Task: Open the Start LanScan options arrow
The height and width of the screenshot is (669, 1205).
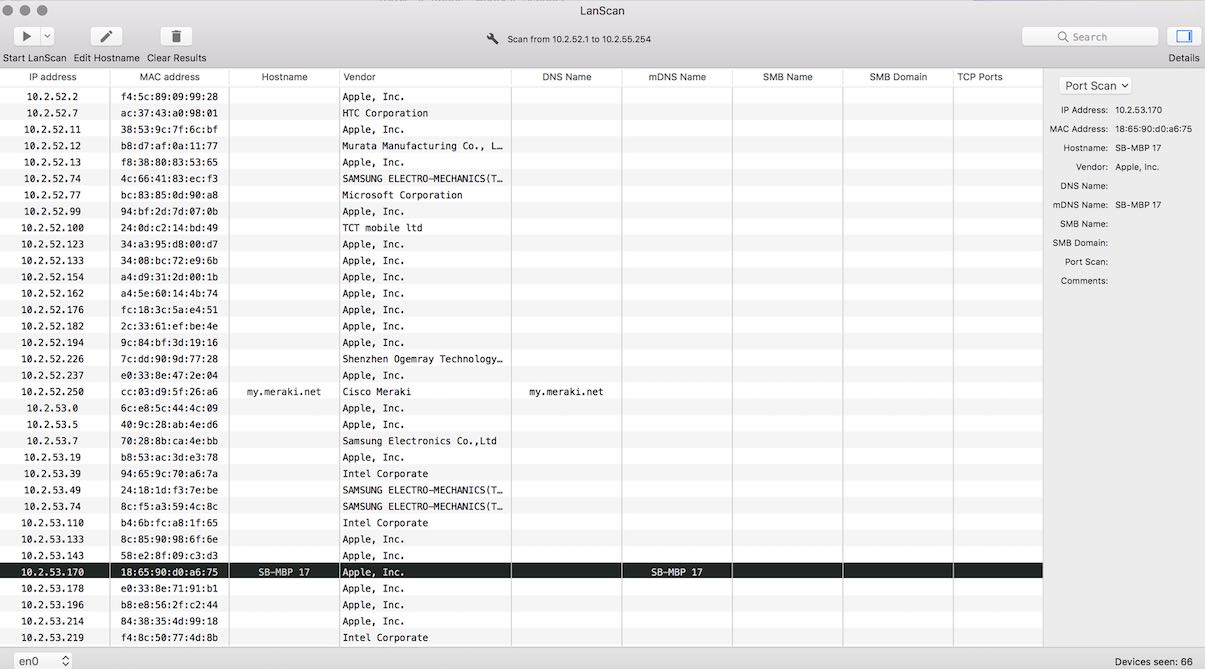Action: coord(47,36)
